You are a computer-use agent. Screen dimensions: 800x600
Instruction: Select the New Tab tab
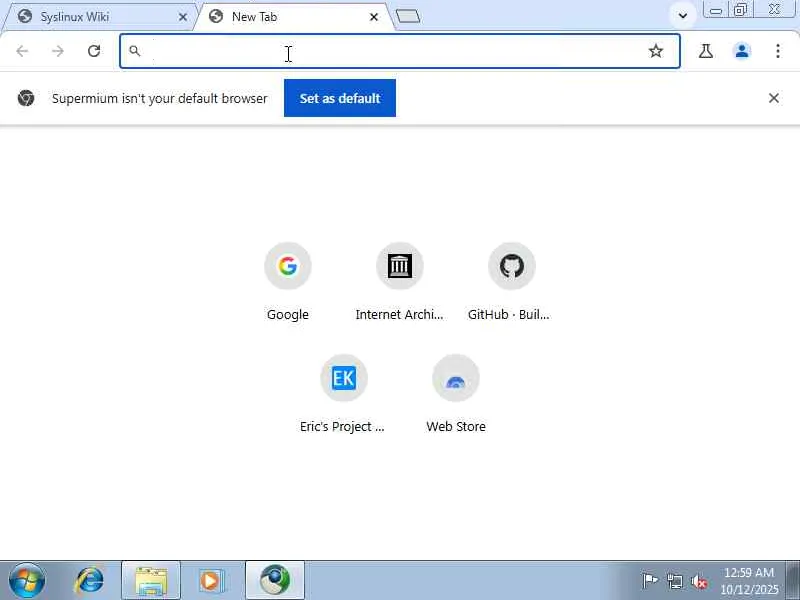293,17
